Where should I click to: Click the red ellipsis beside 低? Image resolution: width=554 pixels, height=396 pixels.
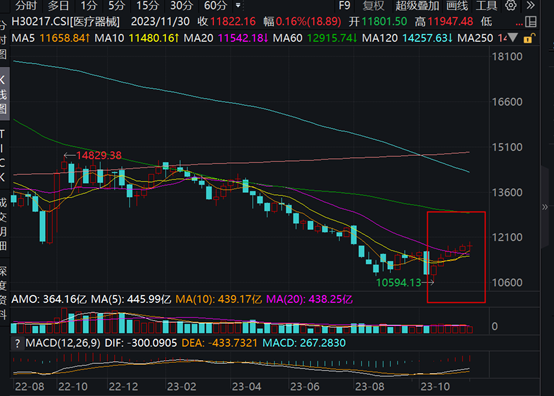click(x=519, y=23)
